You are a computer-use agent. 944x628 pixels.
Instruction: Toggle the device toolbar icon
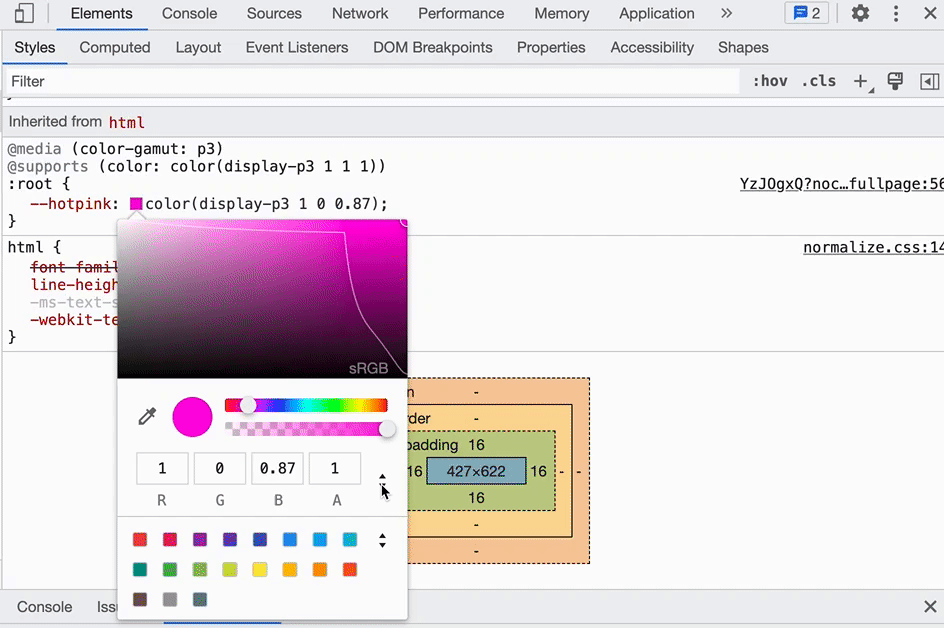coord(24,13)
